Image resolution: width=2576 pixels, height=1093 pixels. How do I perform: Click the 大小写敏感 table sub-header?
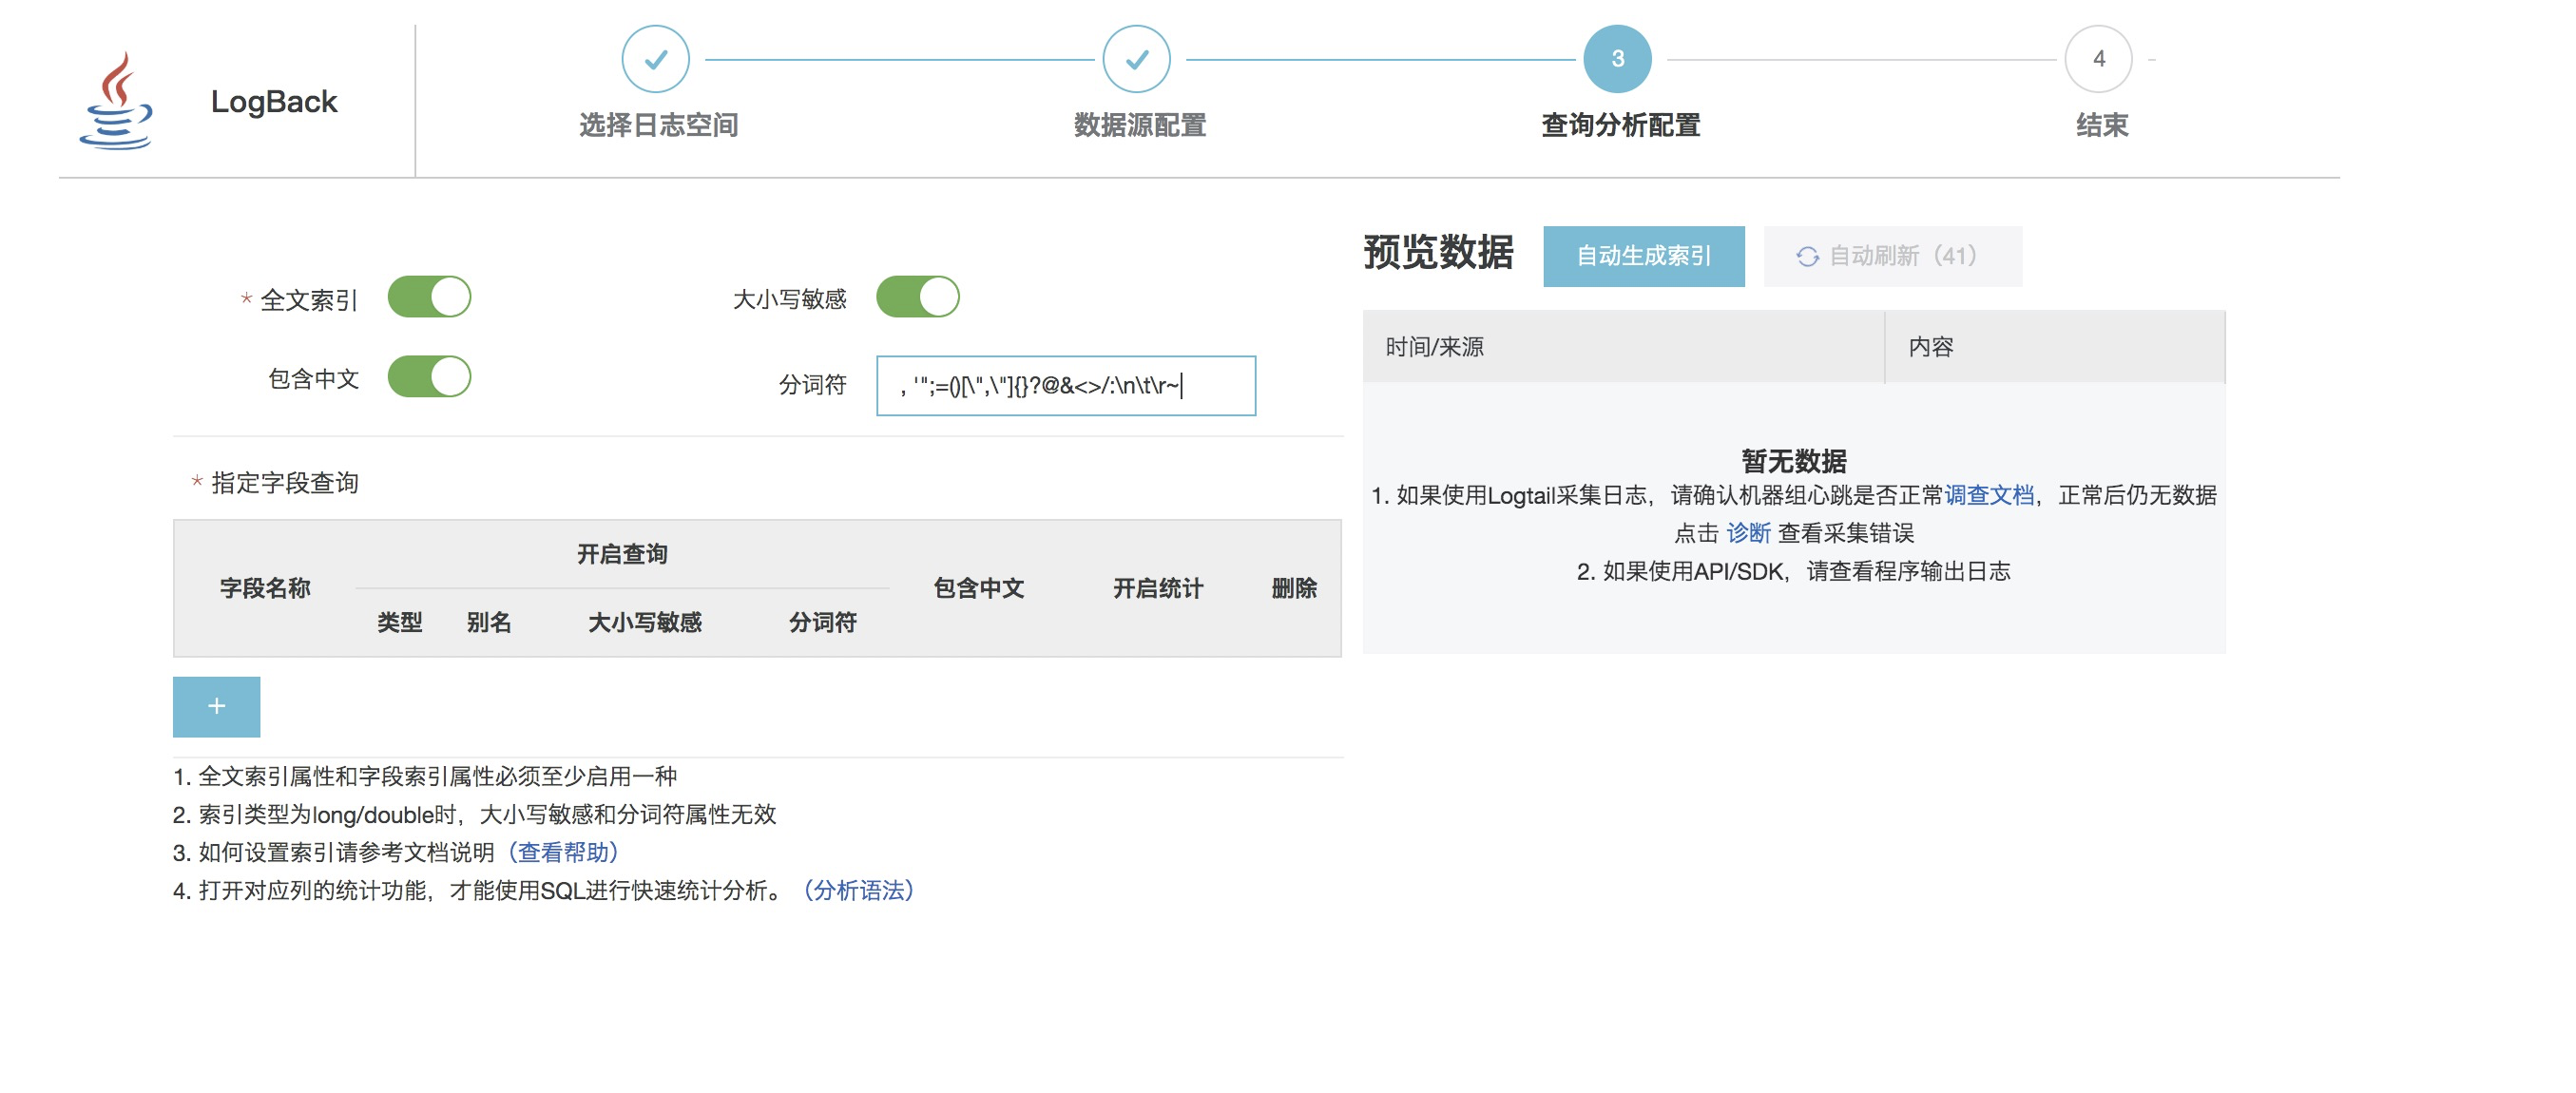[644, 622]
